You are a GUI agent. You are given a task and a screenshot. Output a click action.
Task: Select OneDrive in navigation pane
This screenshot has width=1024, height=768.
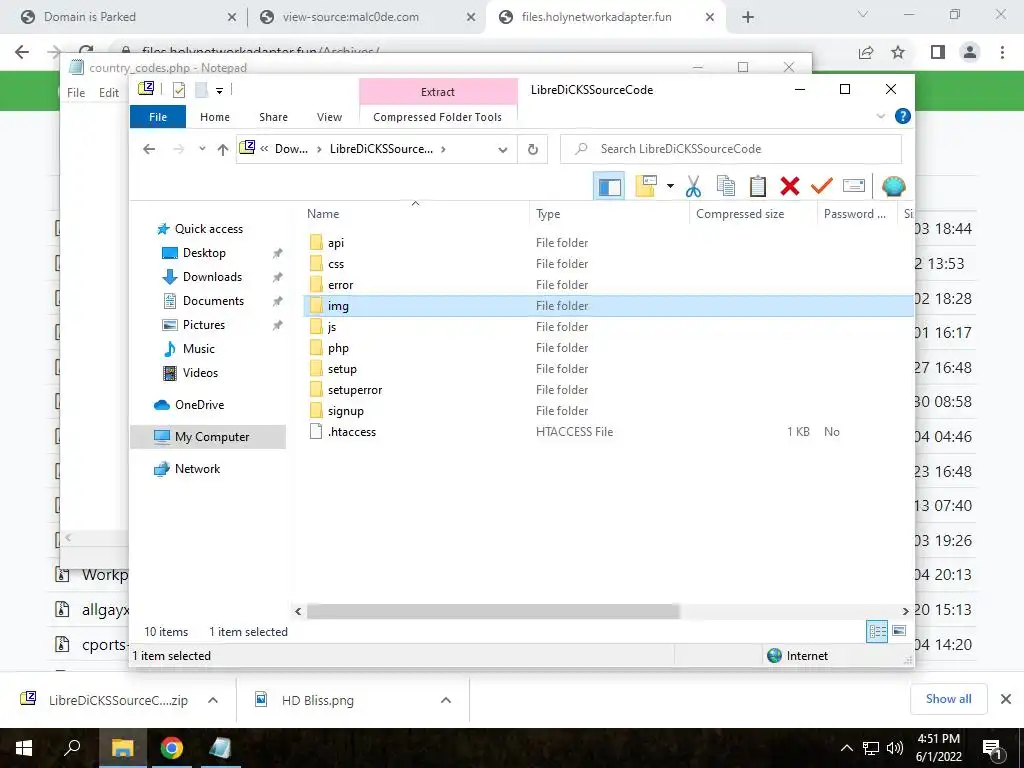pyautogui.click(x=199, y=405)
